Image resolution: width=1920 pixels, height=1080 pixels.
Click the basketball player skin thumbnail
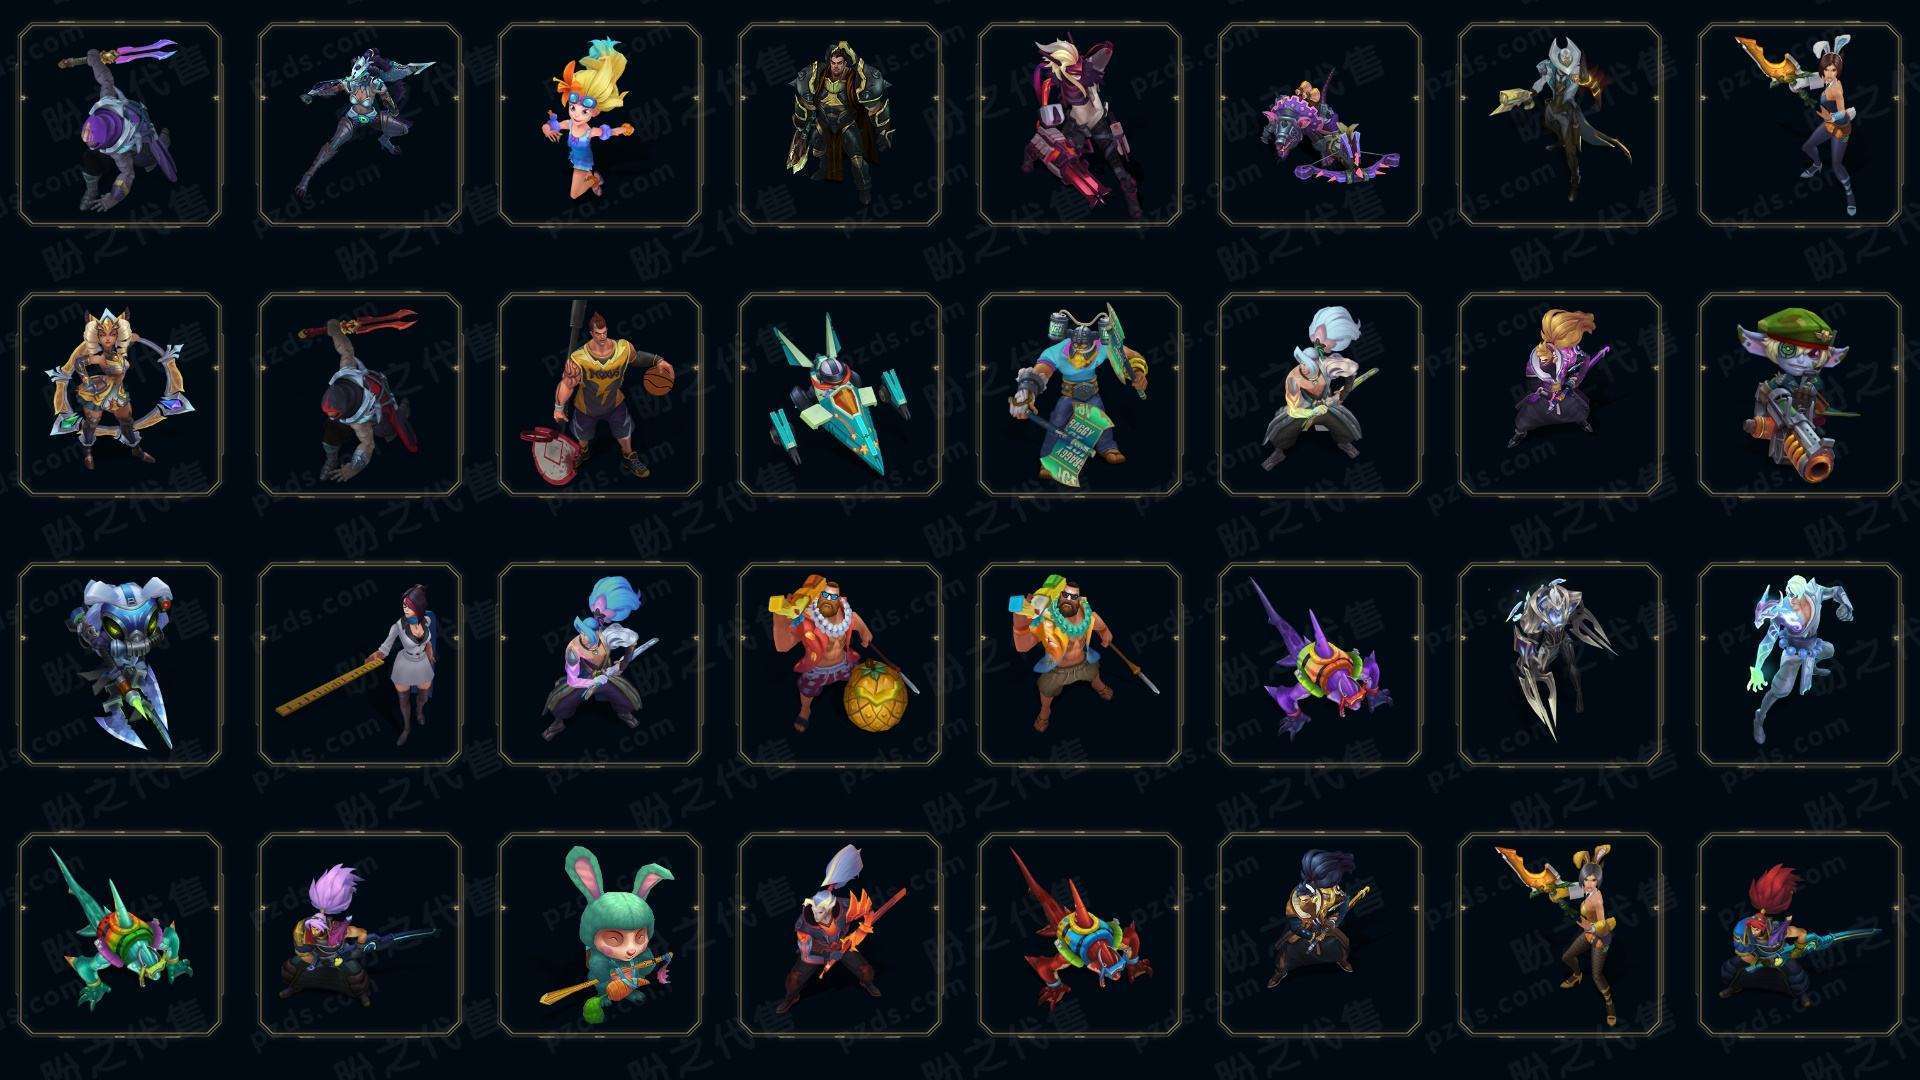point(600,394)
